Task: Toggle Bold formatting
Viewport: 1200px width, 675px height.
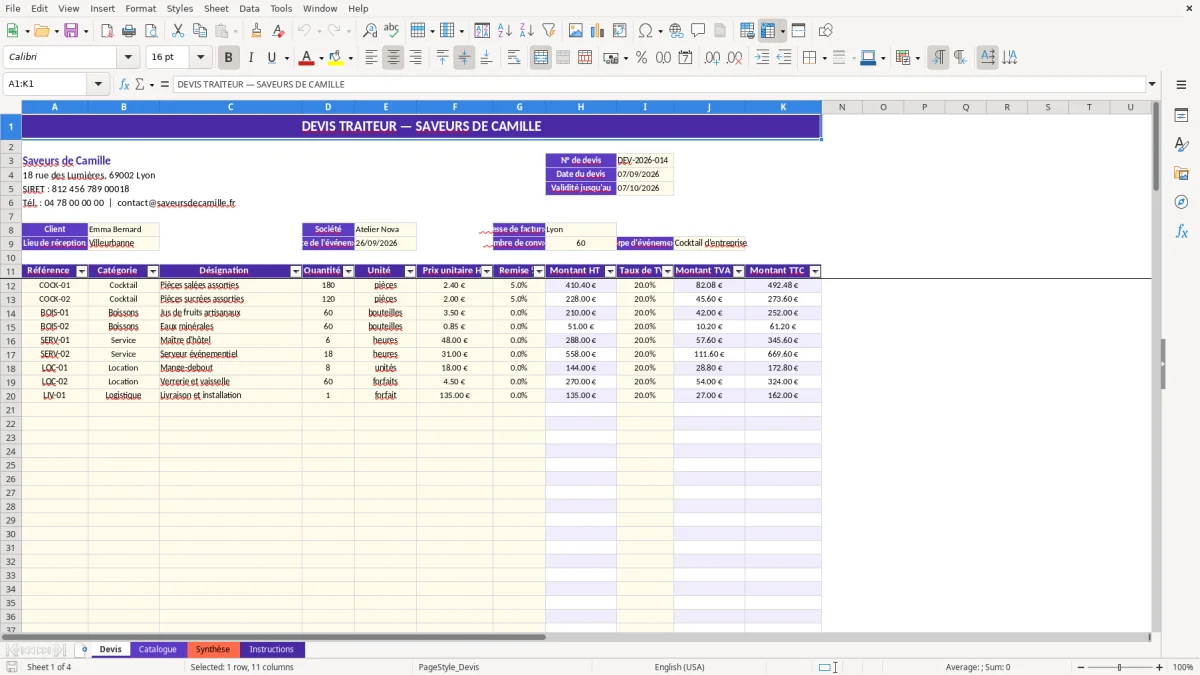Action: pos(228,57)
